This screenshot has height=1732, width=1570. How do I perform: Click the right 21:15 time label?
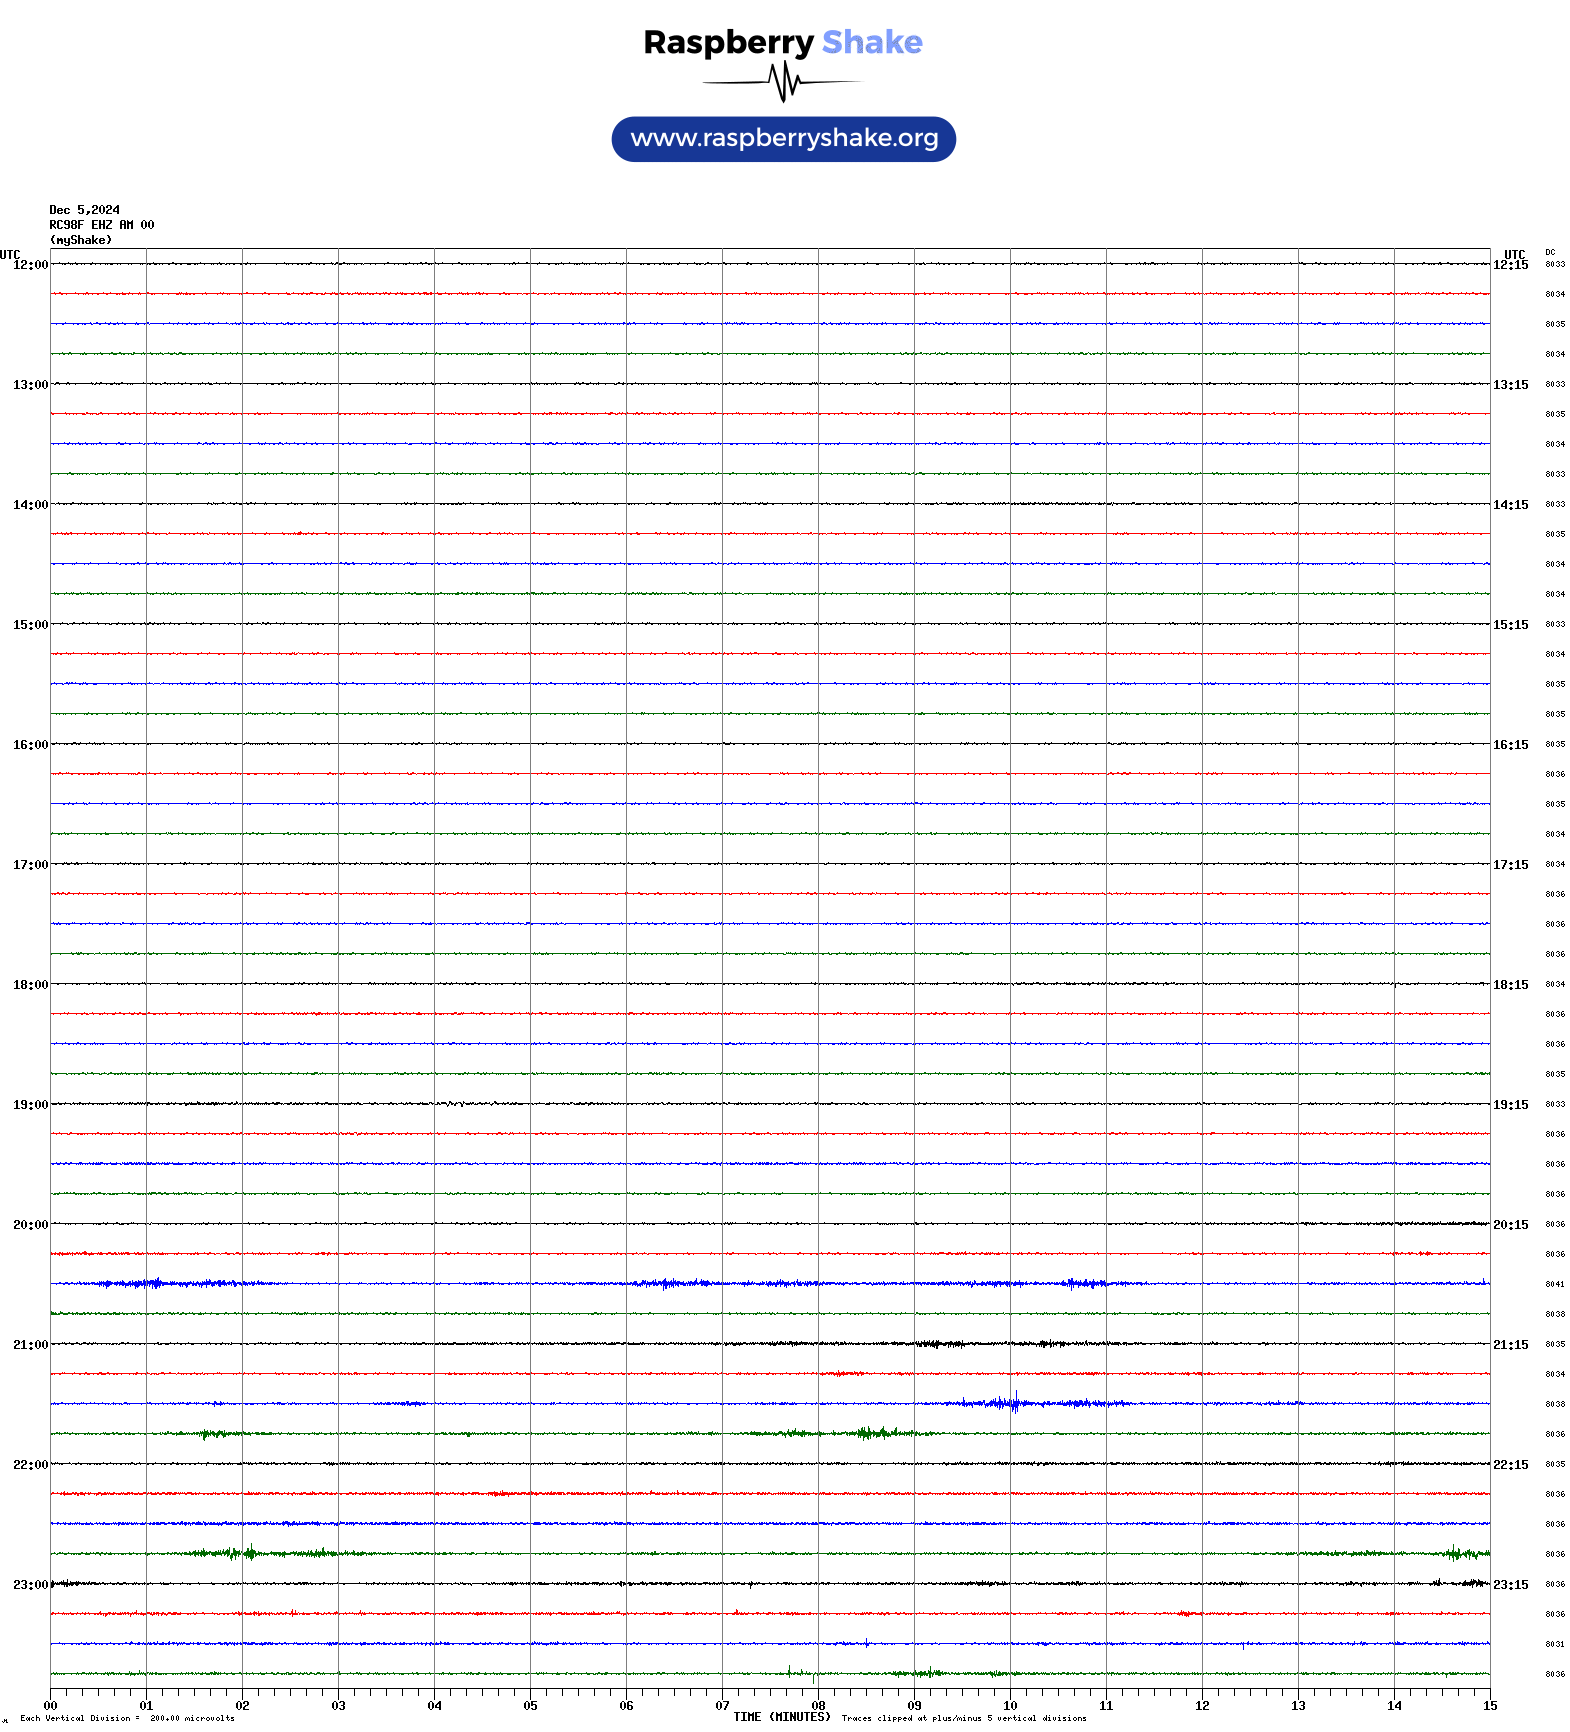1511,1345
